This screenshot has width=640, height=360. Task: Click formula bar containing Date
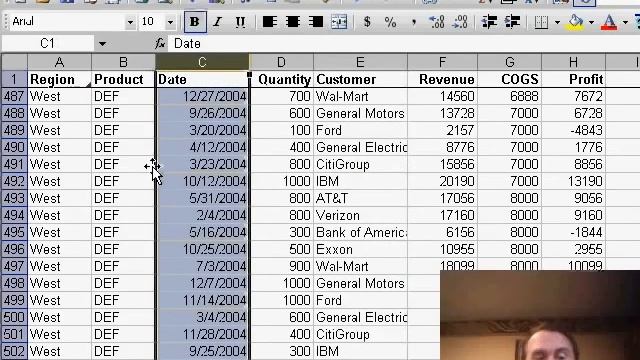pos(404,44)
